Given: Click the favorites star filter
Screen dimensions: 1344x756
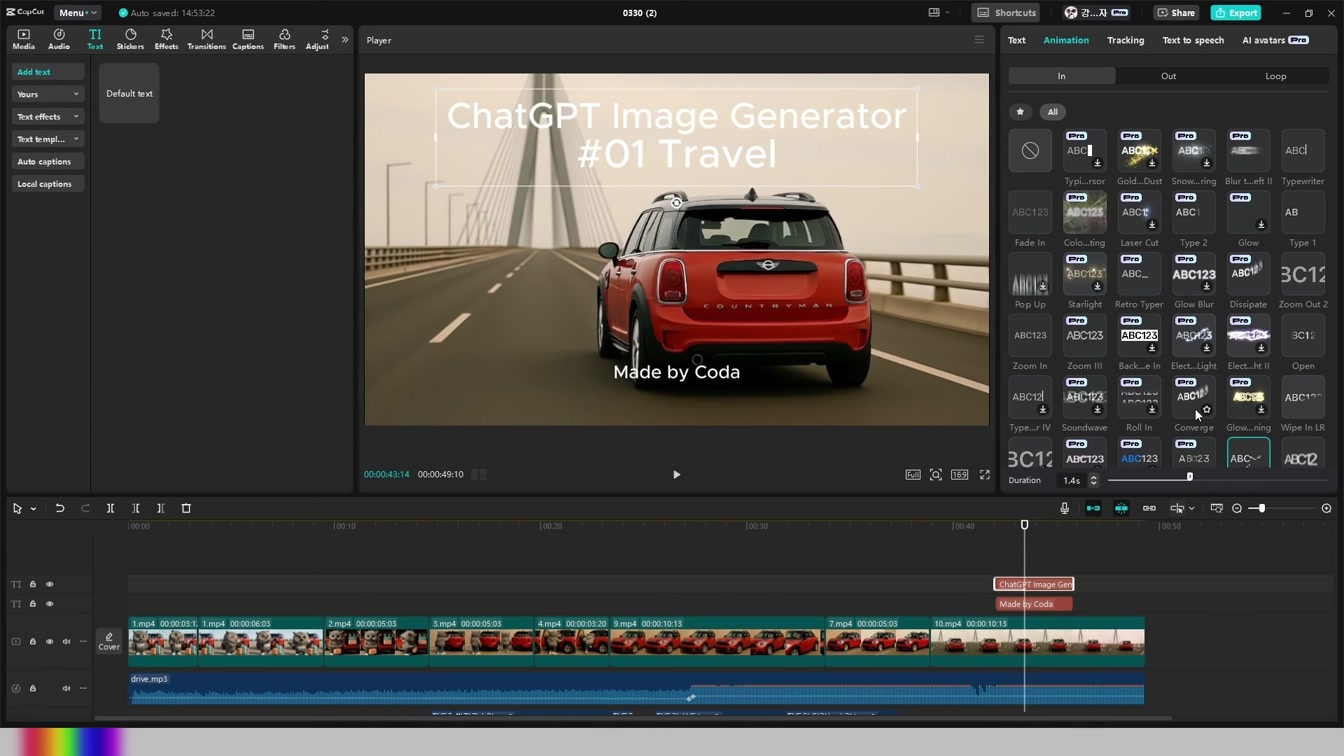Looking at the screenshot, I should [x=1020, y=112].
